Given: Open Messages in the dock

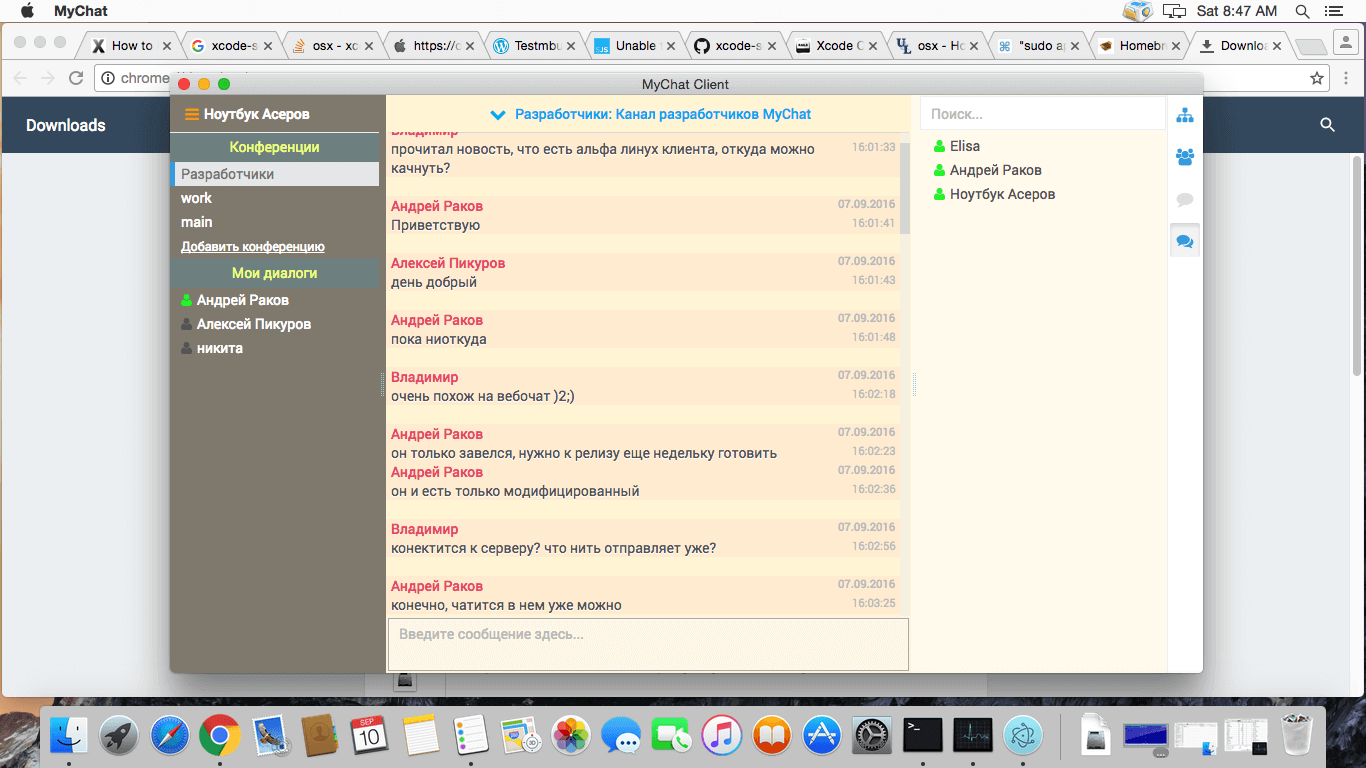Looking at the screenshot, I should (621, 736).
